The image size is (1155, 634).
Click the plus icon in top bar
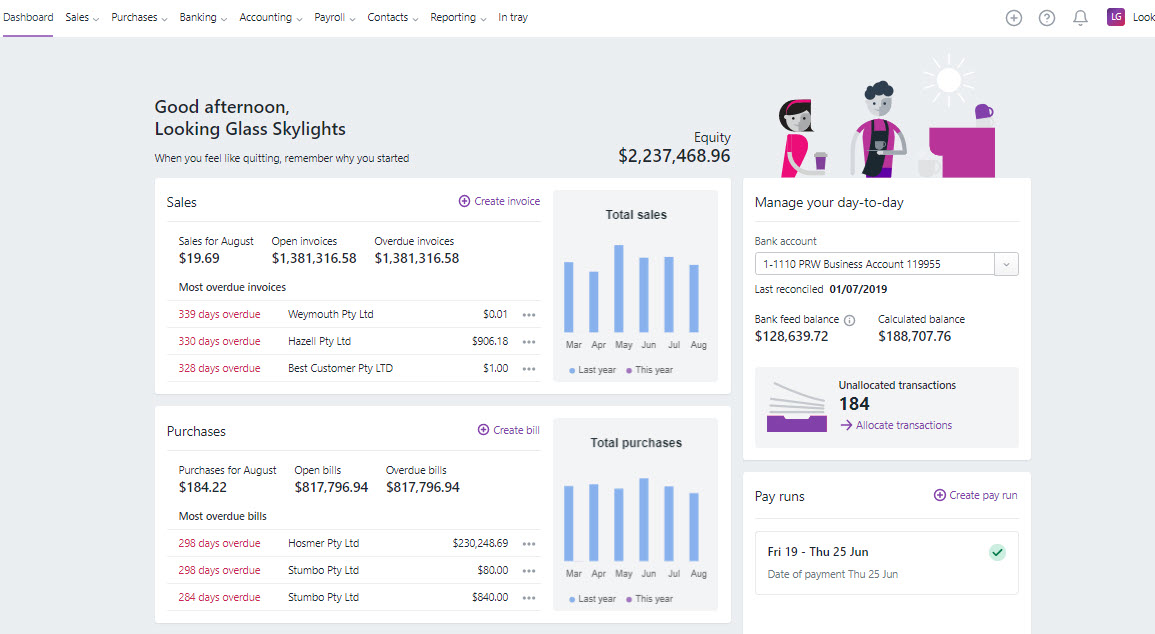coord(1013,18)
